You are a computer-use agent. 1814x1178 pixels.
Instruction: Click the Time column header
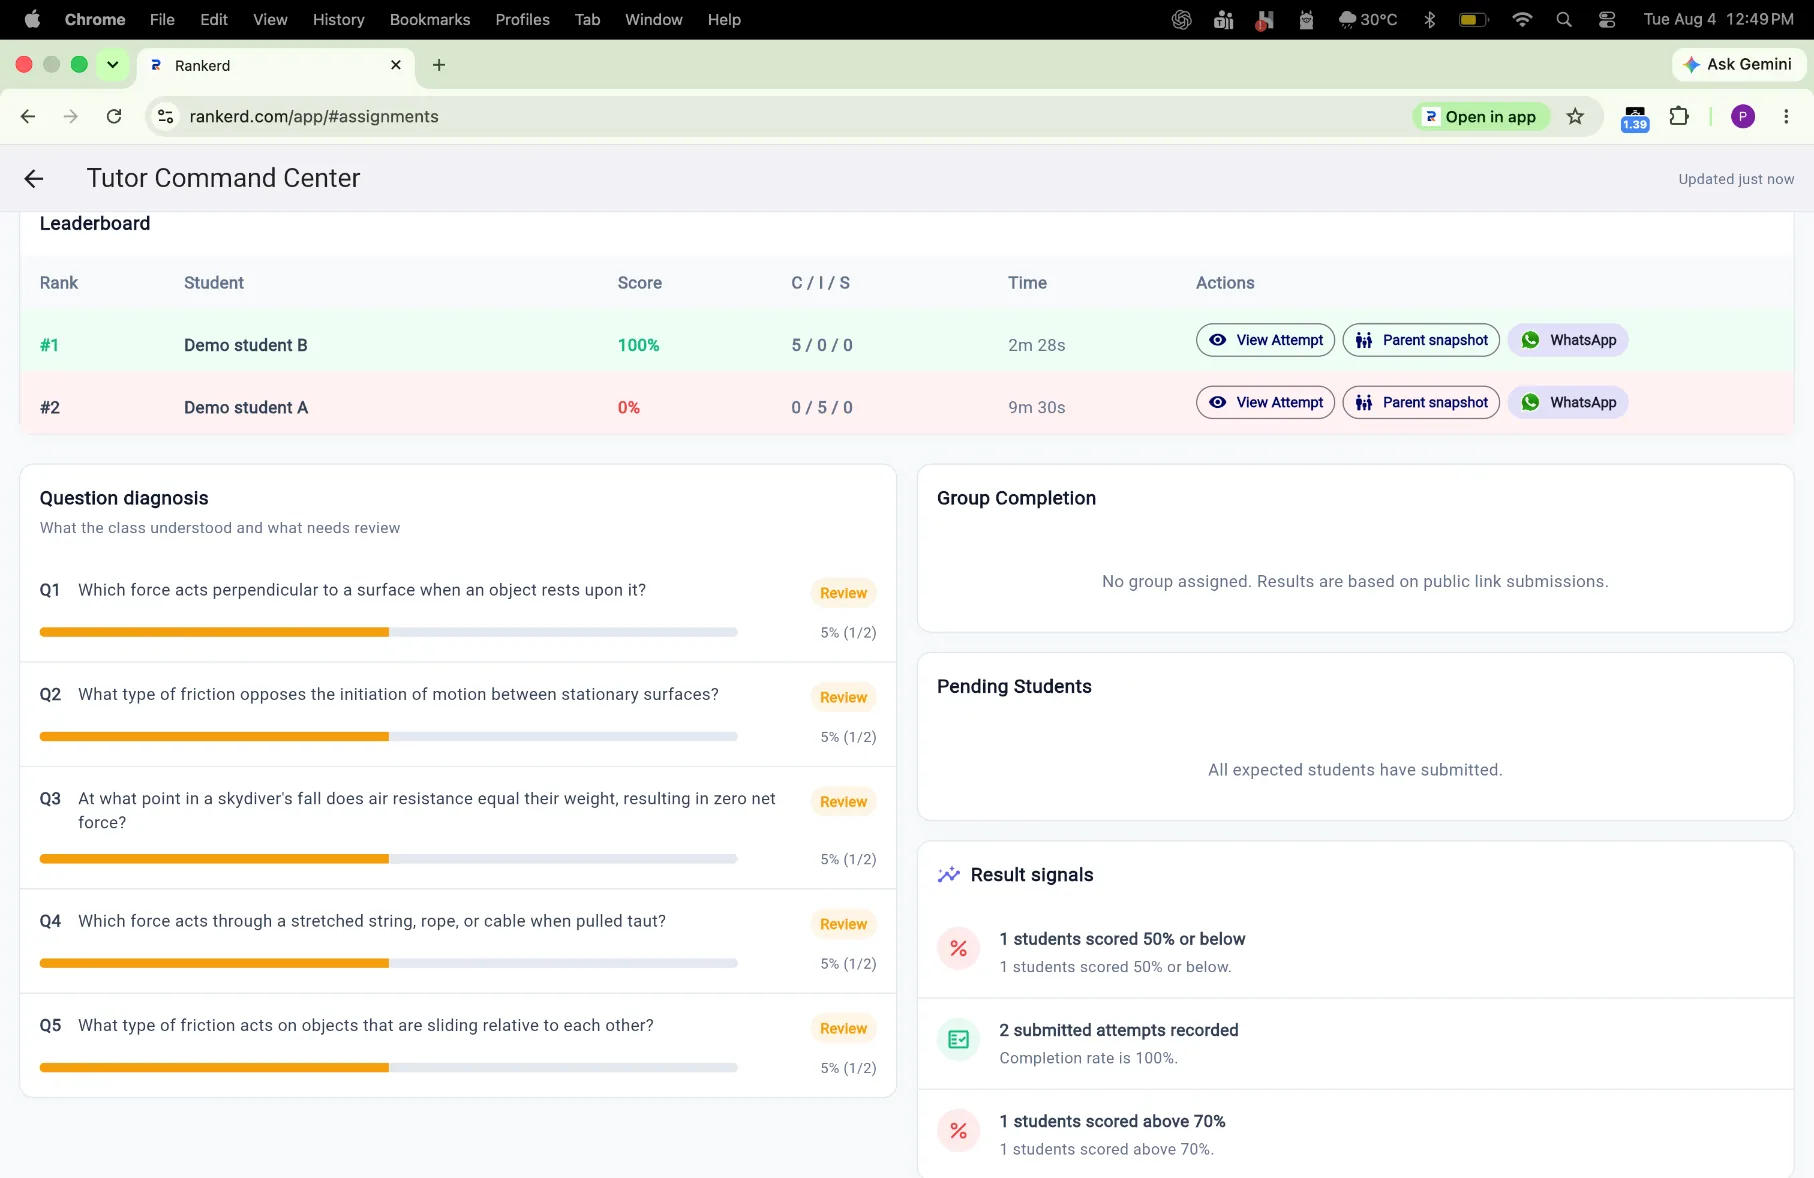click(1027, 283)
